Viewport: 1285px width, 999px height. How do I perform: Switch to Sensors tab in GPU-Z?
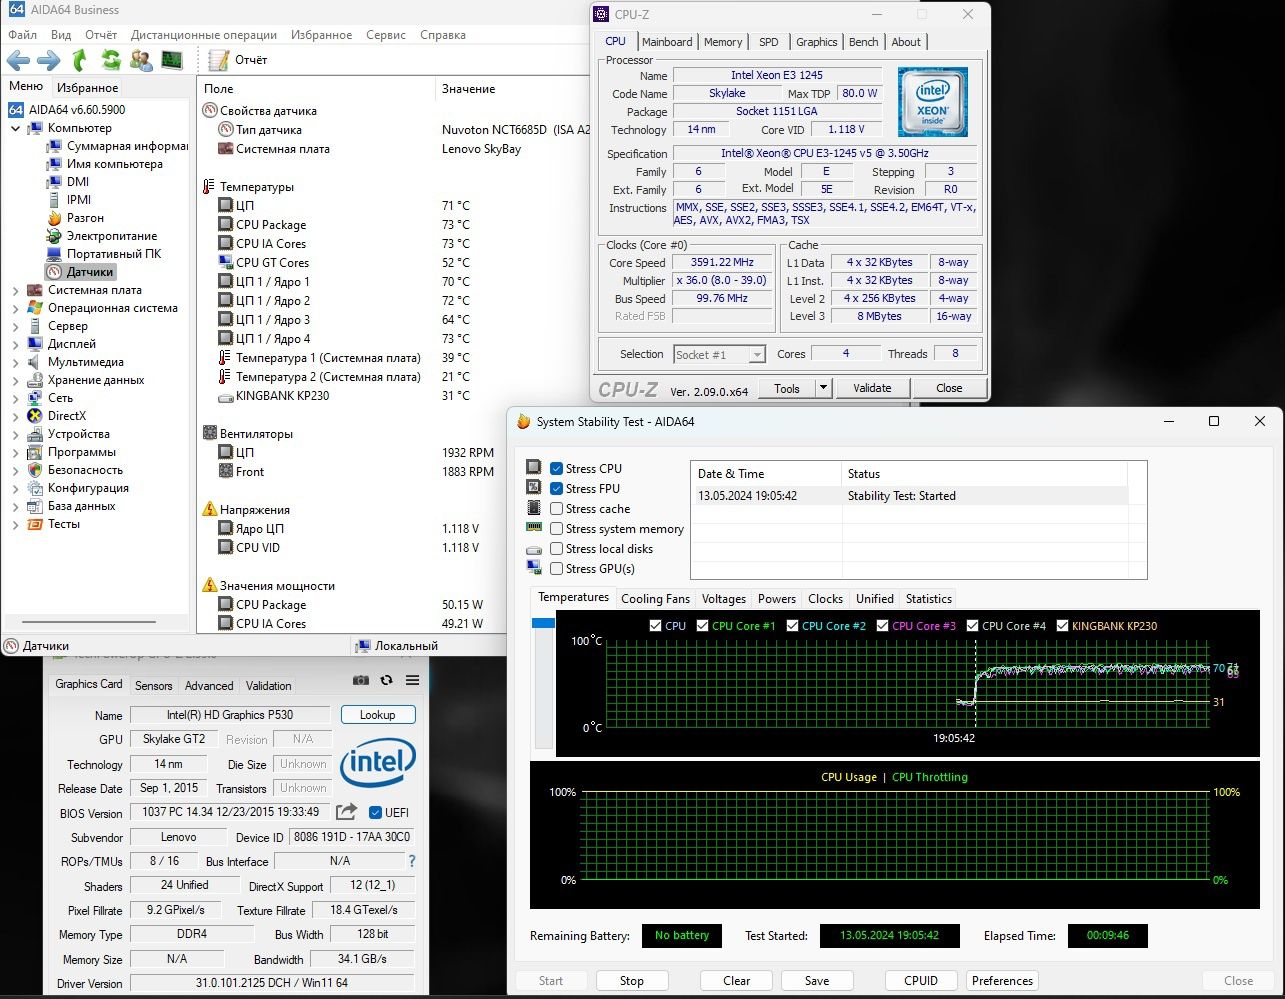(154, 686)
